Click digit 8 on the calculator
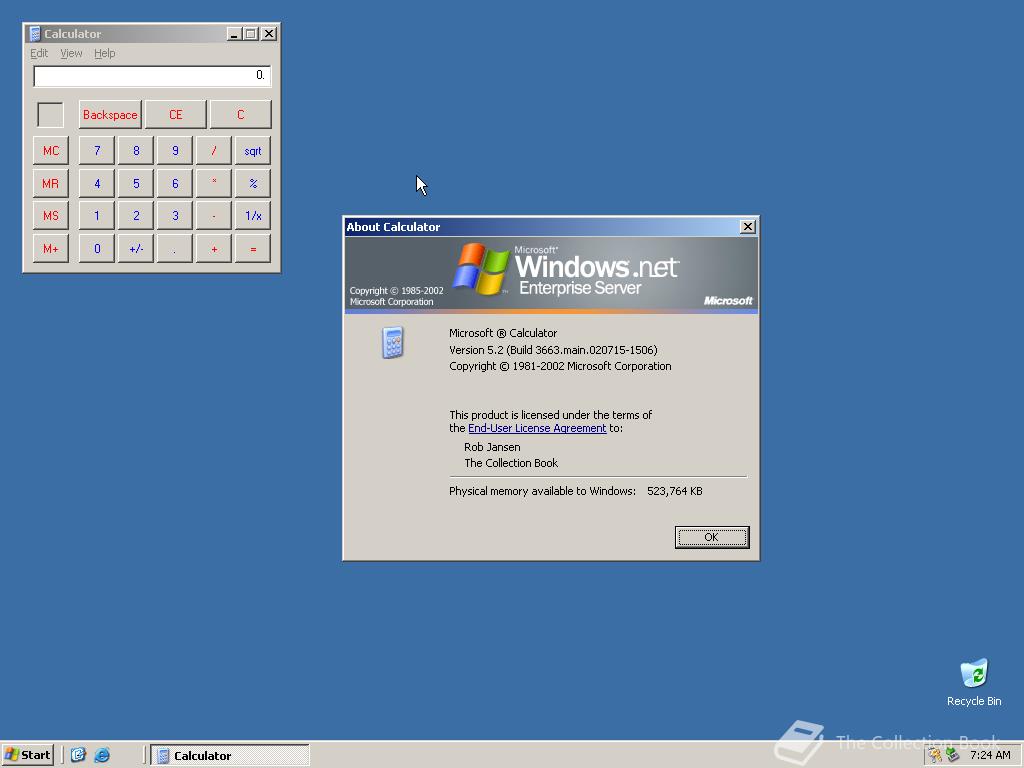The width and height of the screenshot is (1024, 768). [136, 151]
